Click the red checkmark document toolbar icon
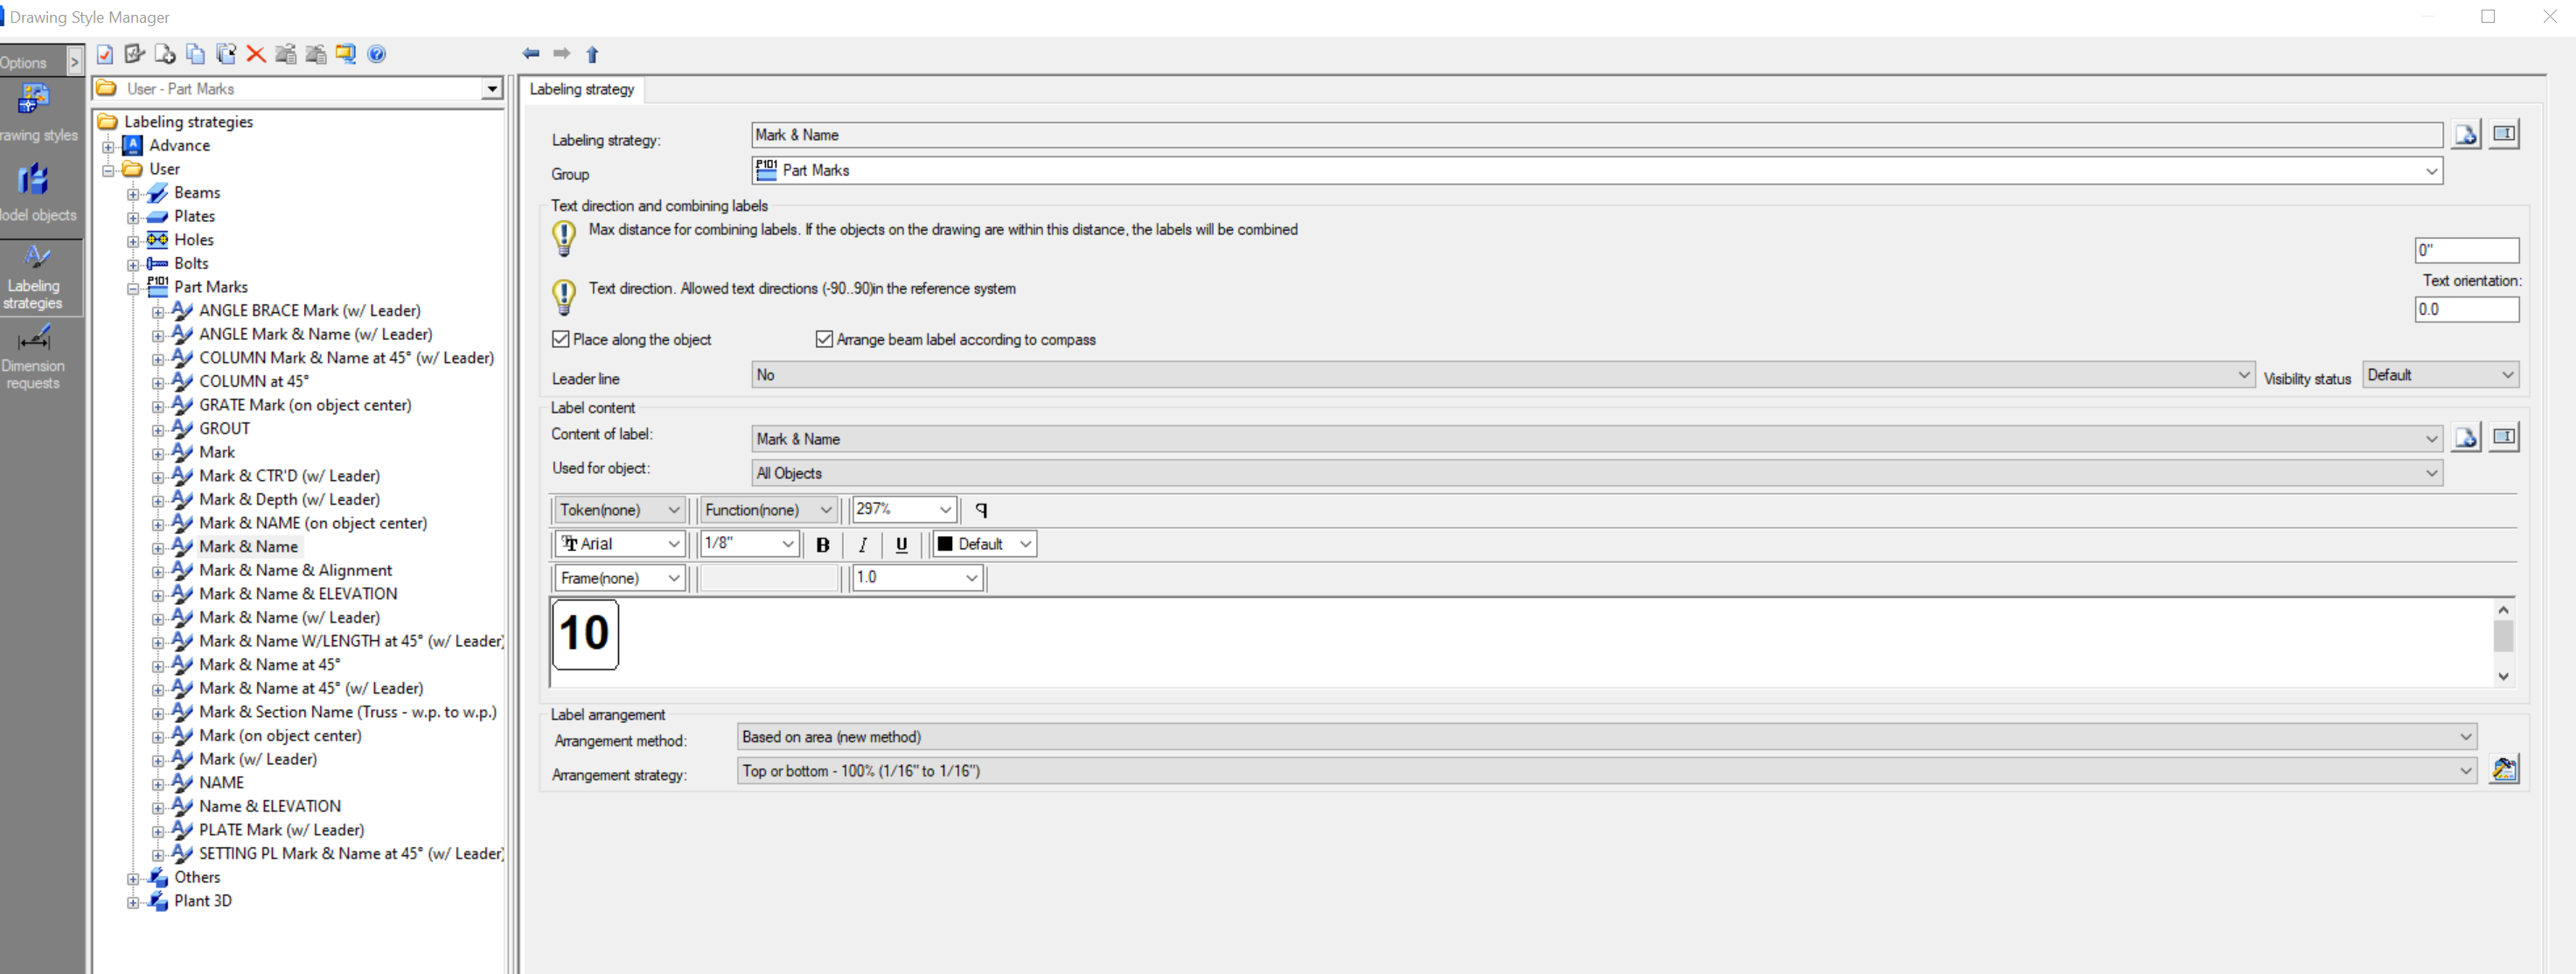2576x974 pixels. coord(105,54)
